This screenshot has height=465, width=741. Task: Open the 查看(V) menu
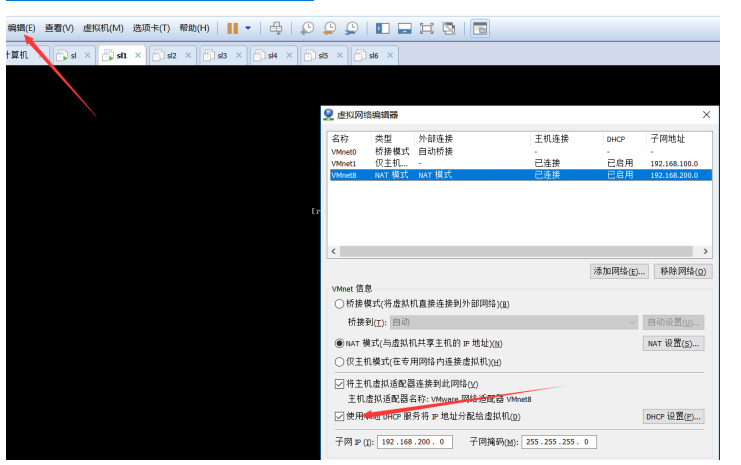tap(59, 28)
